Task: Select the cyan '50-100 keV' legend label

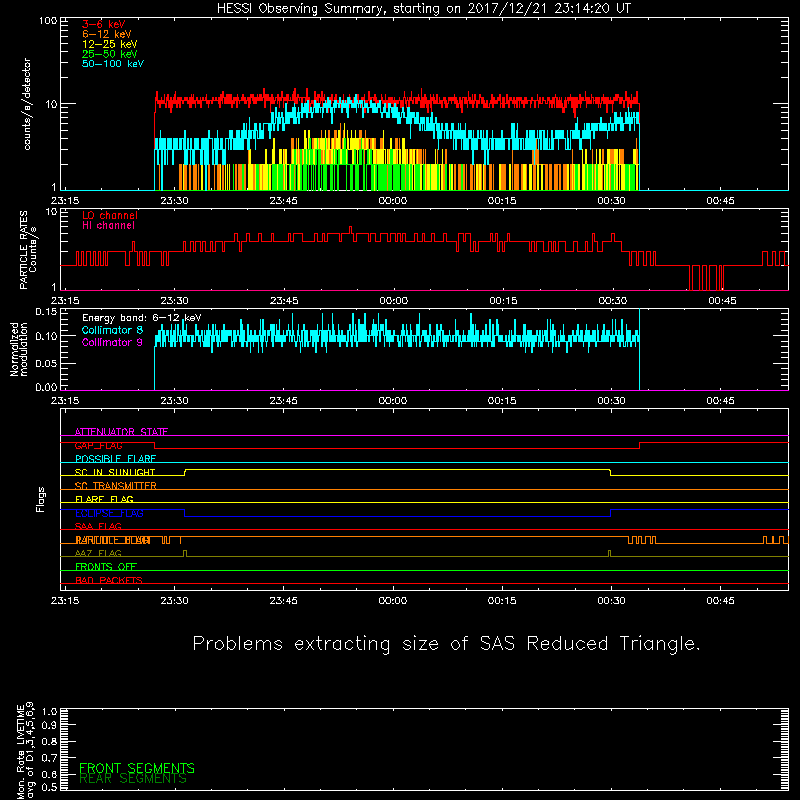Action: point(113,64)
